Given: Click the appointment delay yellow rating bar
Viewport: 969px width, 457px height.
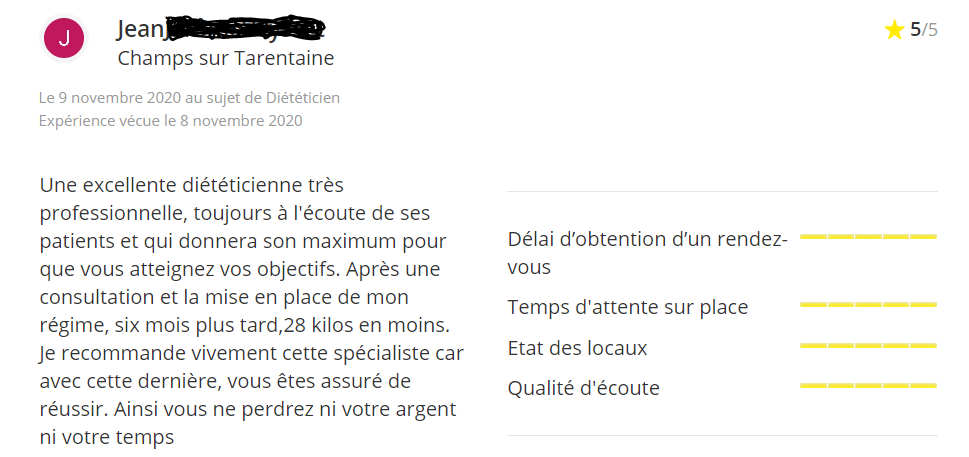Looking at the screenshot, I should 868,237.
